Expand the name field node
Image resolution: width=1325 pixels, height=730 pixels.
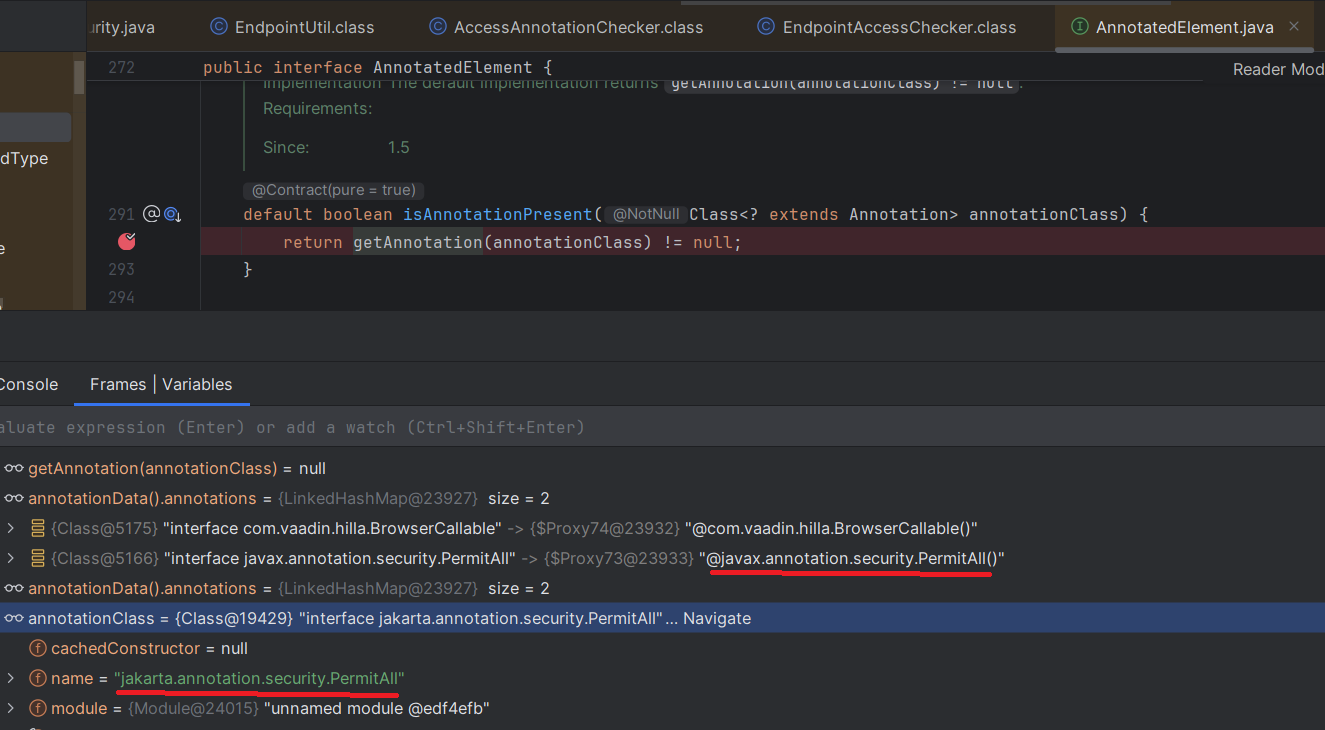(11, 678)
